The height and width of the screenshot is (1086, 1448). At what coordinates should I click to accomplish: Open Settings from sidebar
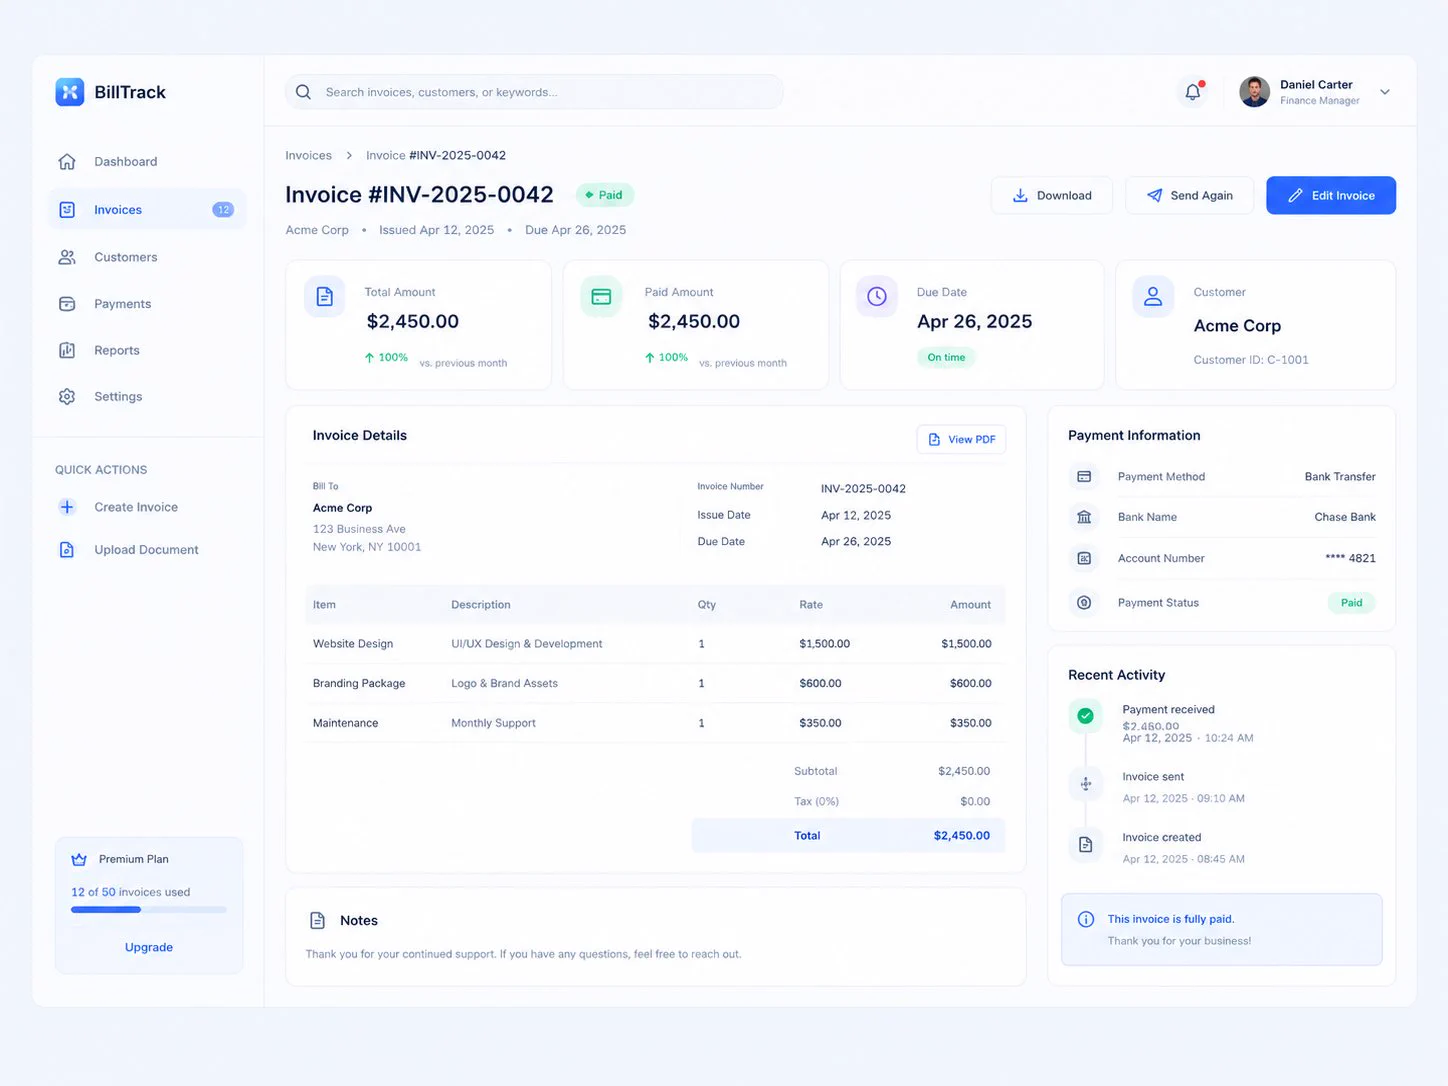[x=147, y=397]
